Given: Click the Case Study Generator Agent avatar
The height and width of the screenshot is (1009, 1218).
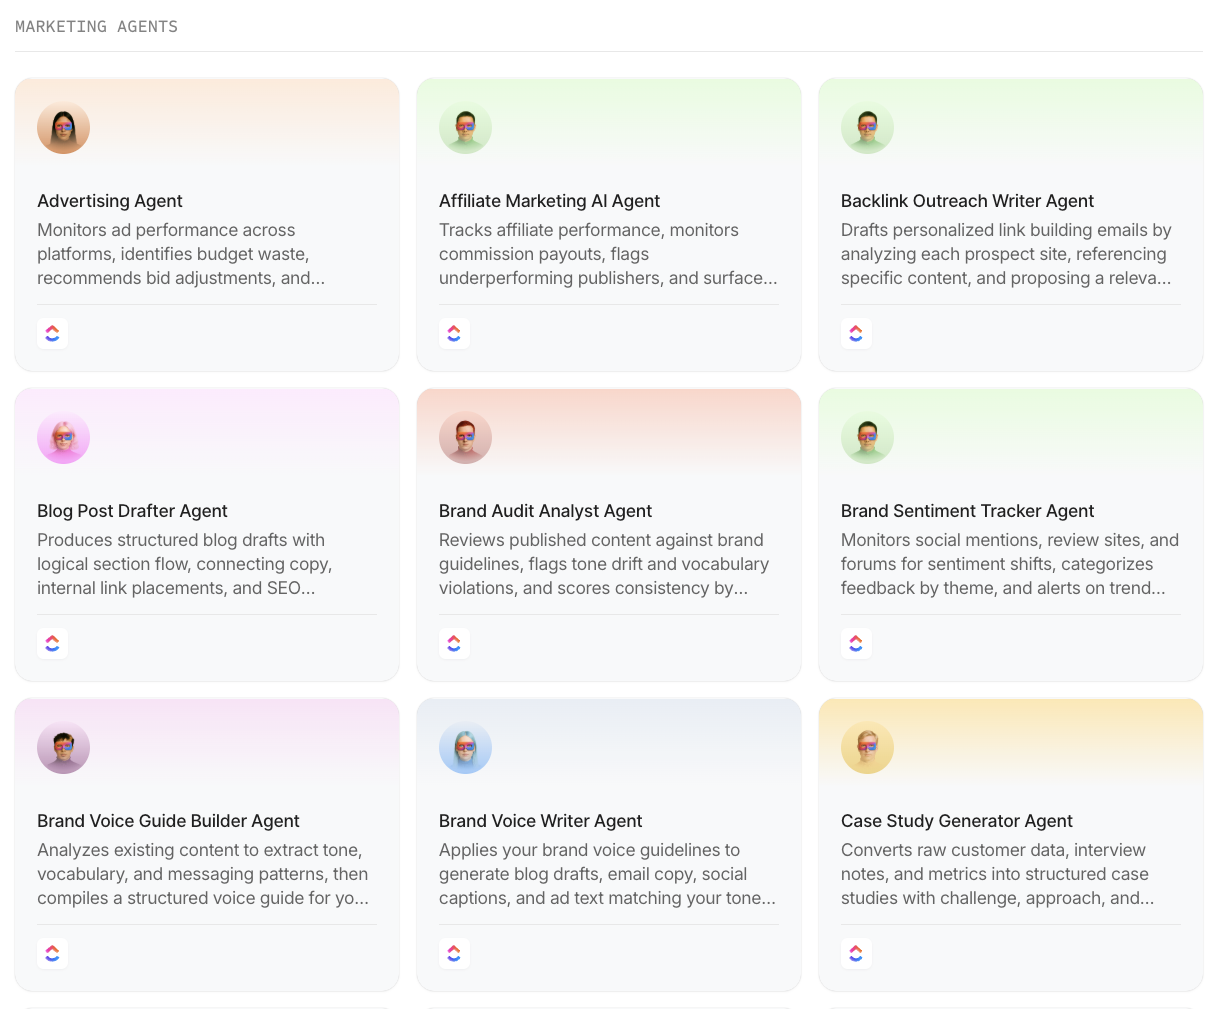Looking at the screenshot, I should (867, 747).
